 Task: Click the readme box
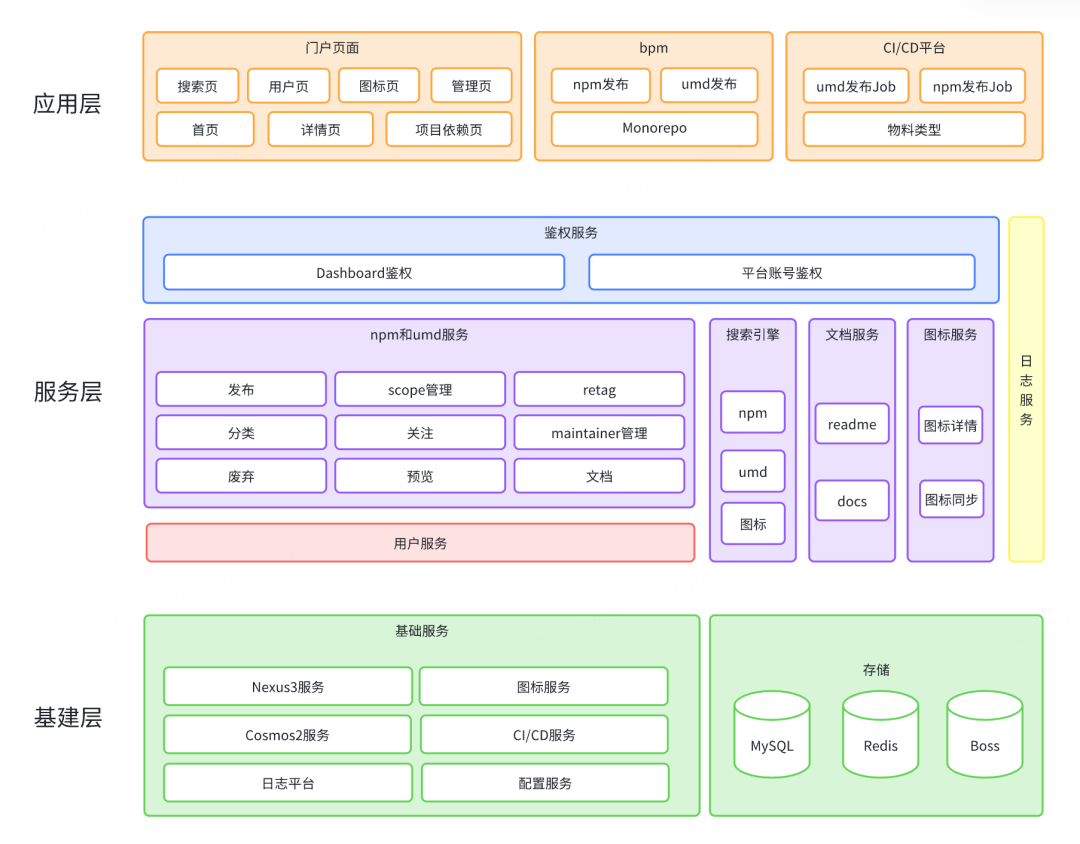click(x=852, y=424)
